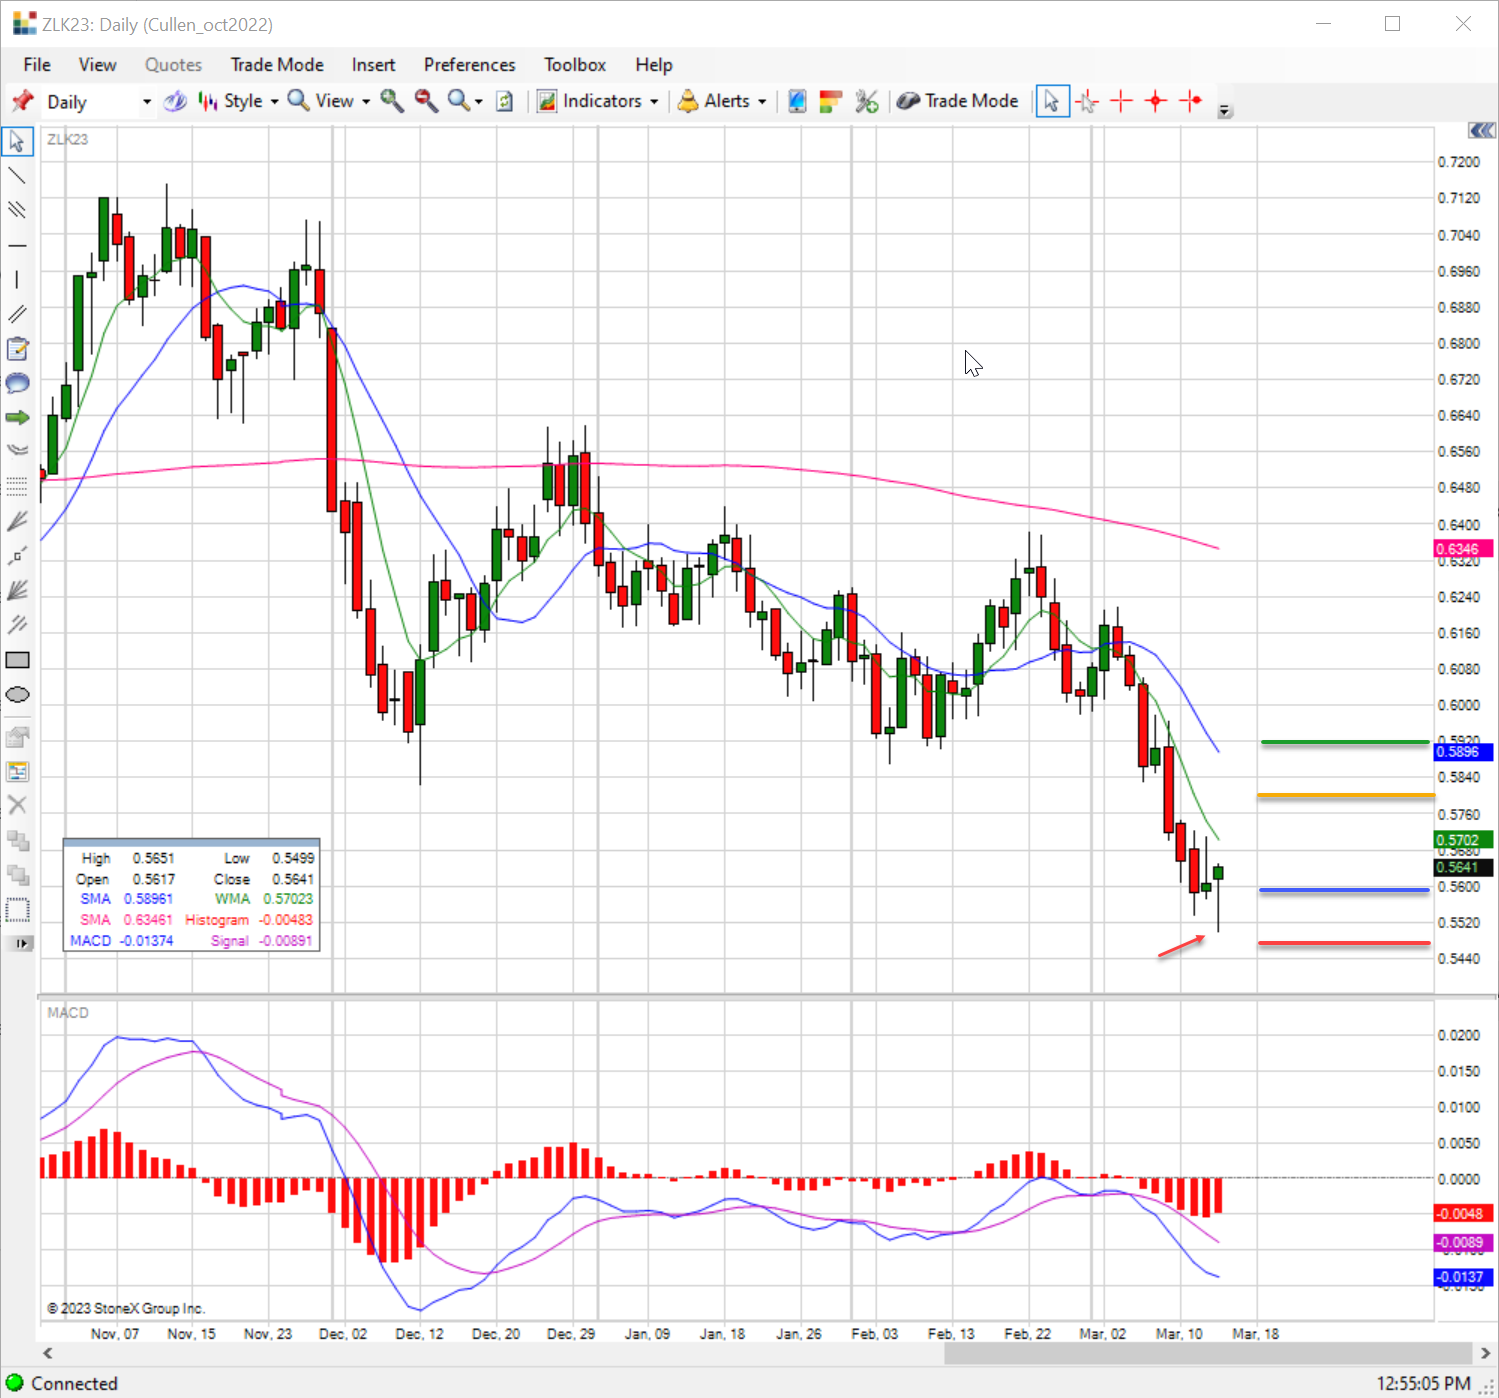Select the rectangle drawing tool

click(x=17, y=660)
